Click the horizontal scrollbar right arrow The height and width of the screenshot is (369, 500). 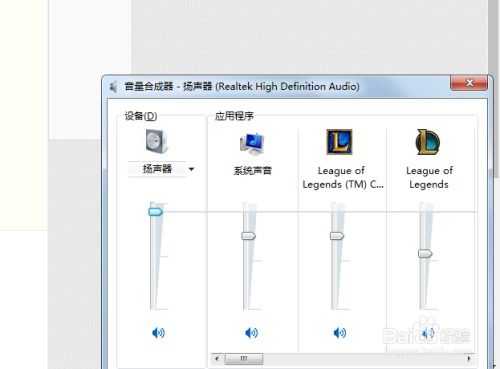(469, 359)
